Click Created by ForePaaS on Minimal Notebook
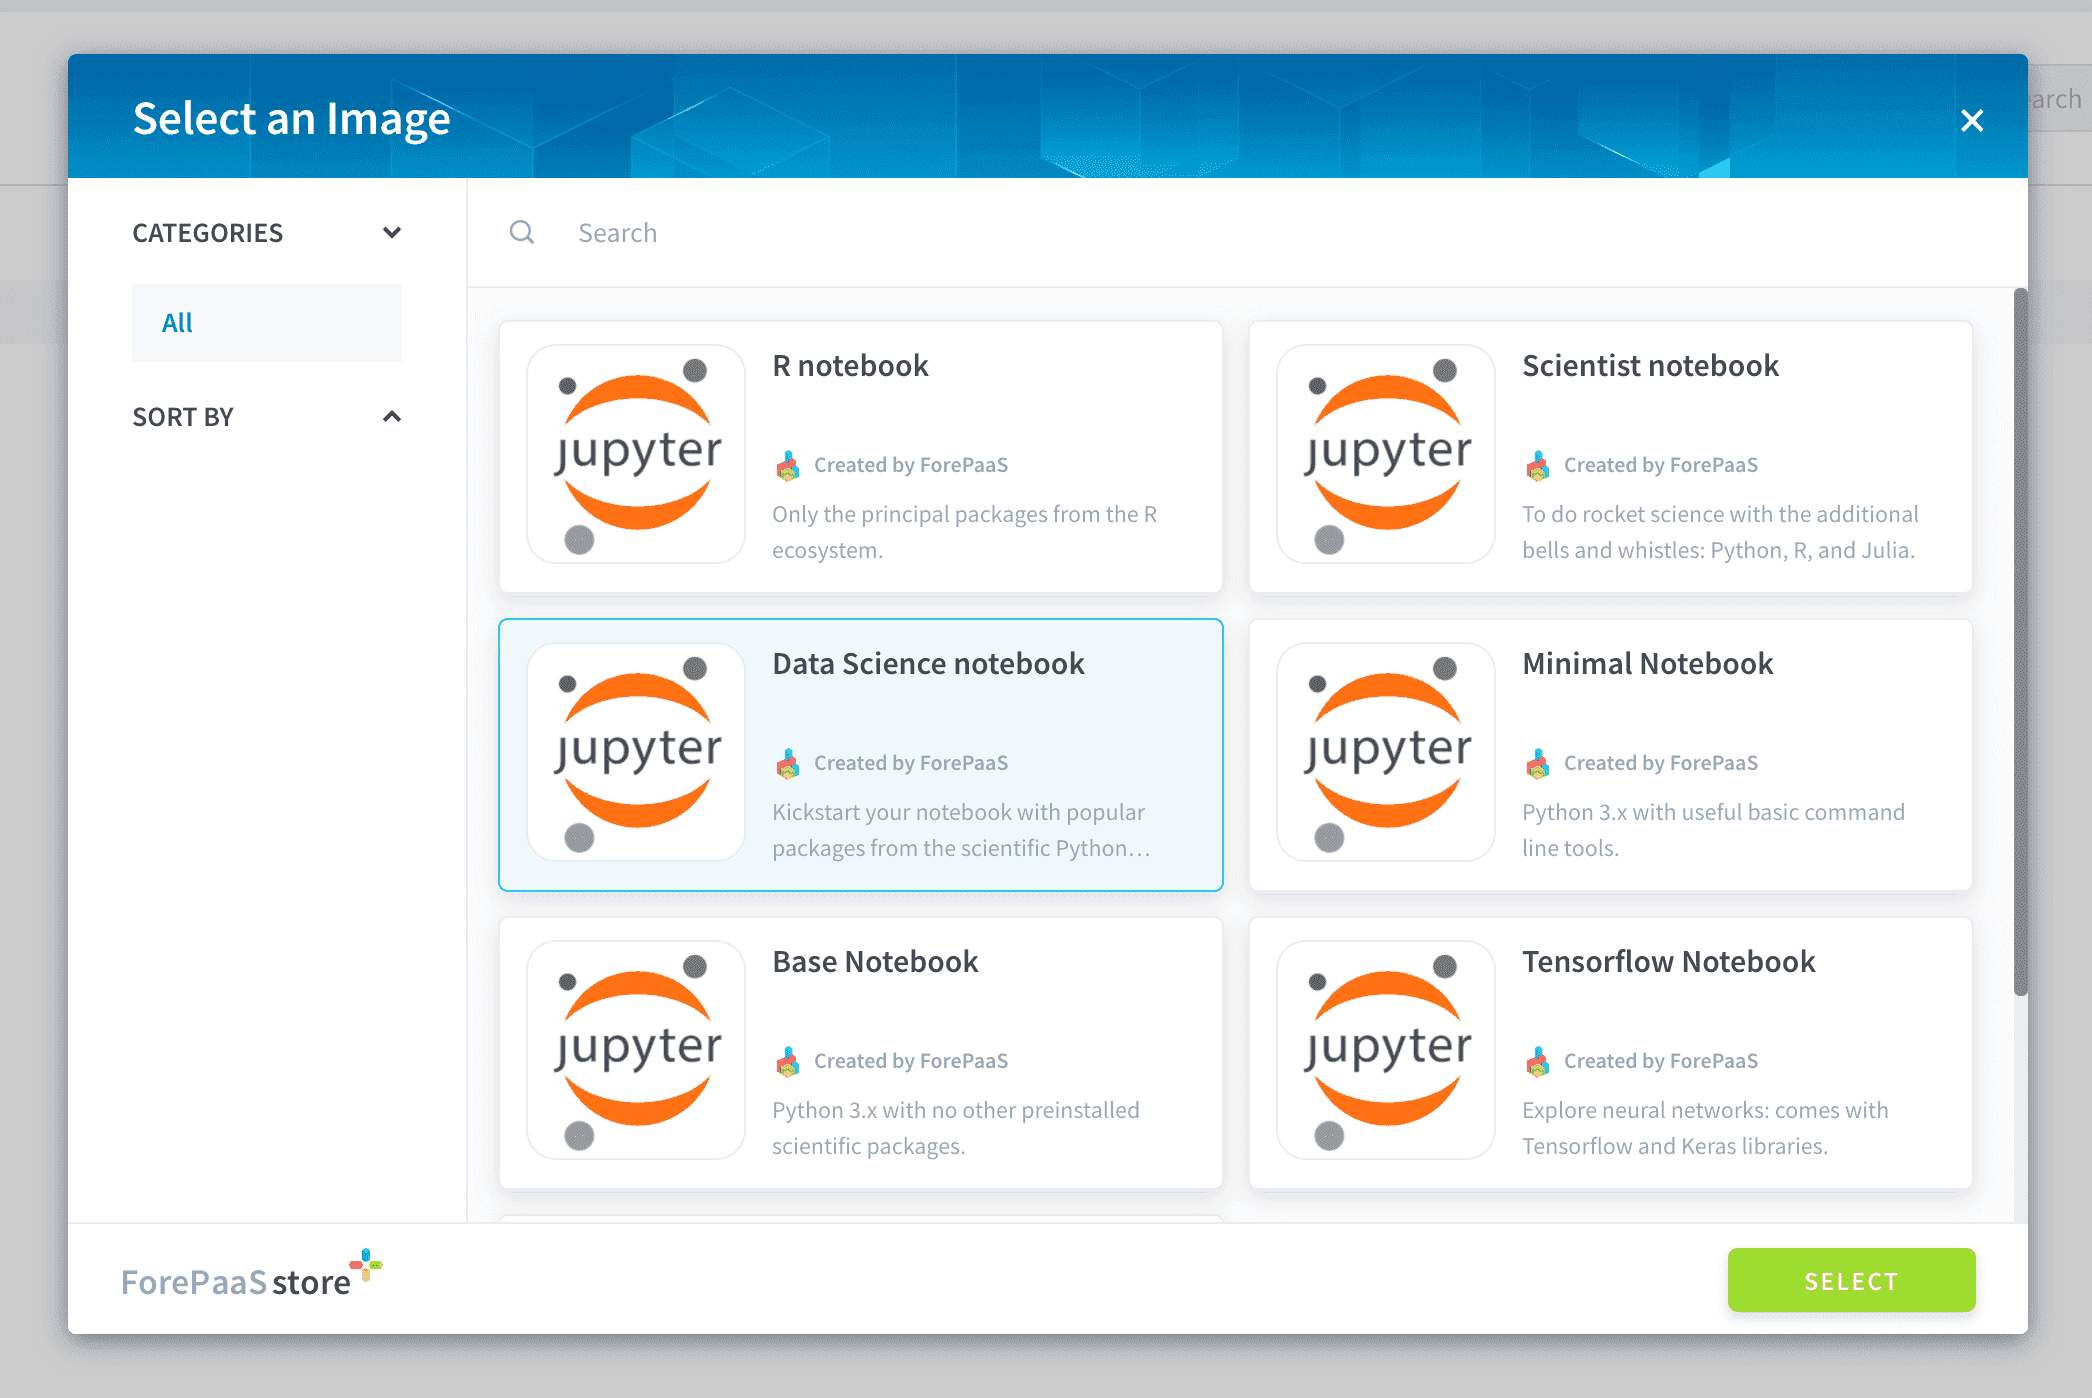Screen dimensions: 2092x1398 (x=1661, y=763)
